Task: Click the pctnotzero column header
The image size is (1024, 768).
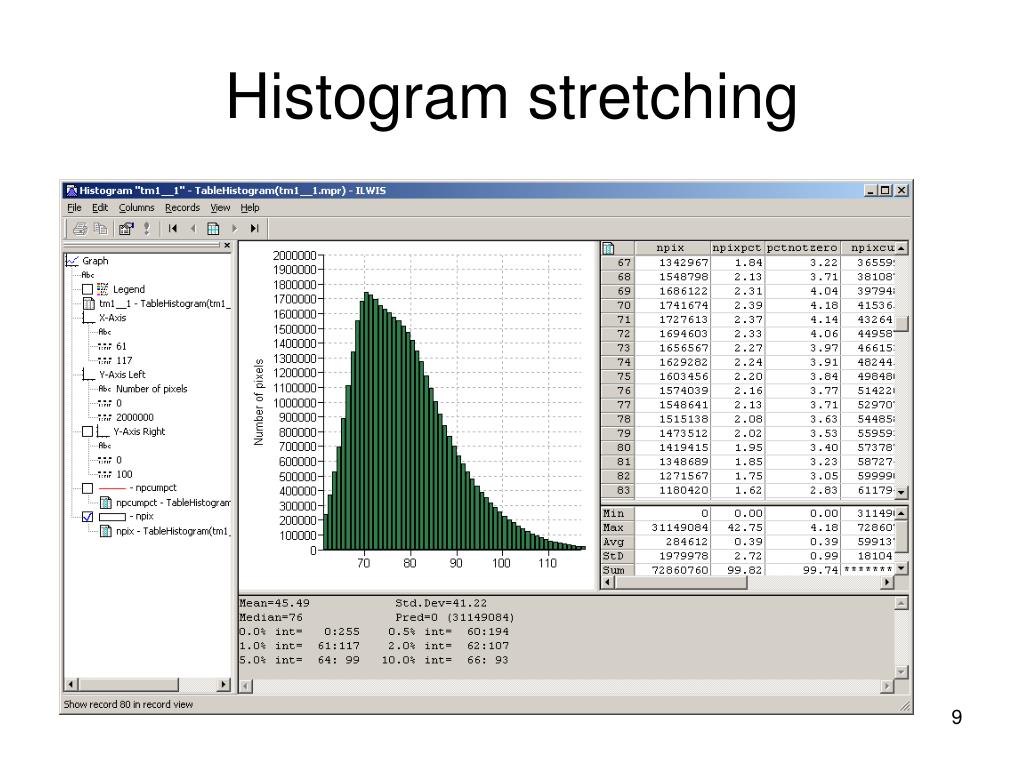Action: pyautogui.click(x=802, y=248)
